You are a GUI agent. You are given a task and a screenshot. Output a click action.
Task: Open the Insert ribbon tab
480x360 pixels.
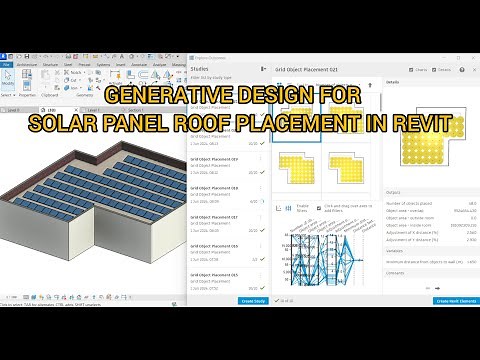120,64
